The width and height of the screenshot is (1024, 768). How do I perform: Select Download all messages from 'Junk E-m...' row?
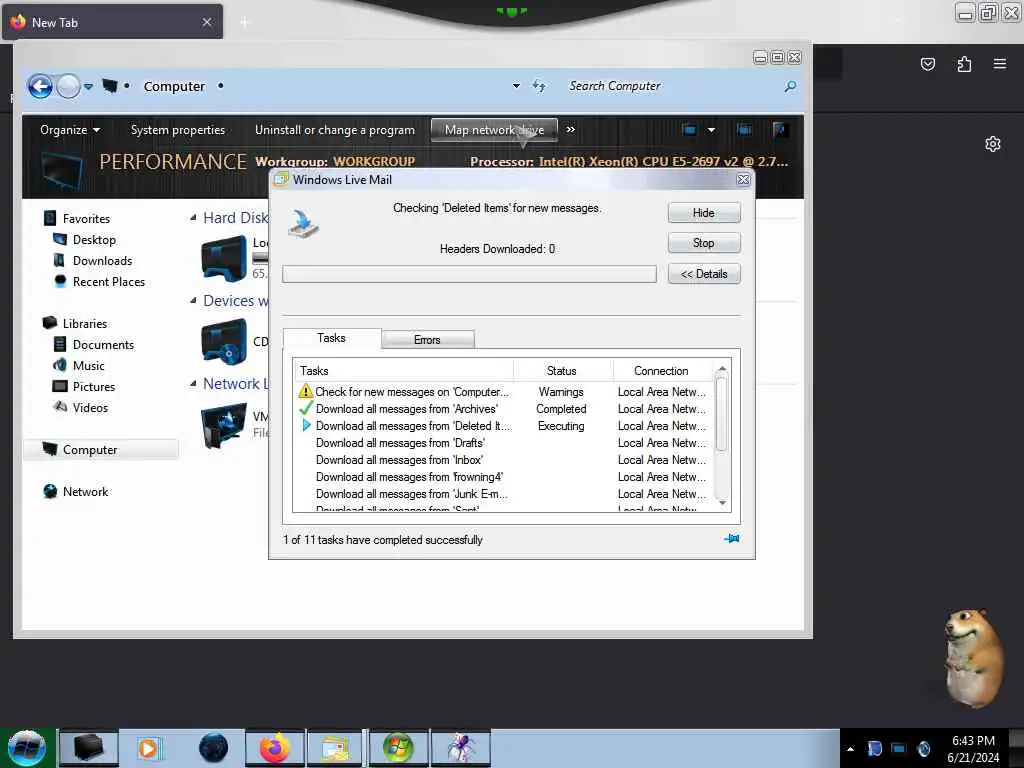coord(504,494)
